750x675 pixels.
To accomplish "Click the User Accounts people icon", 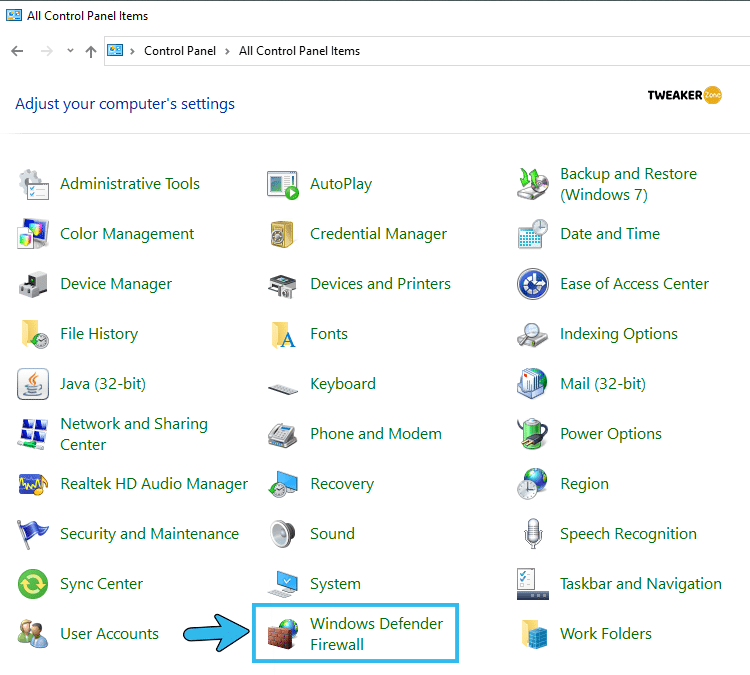I will coord(33,634).
